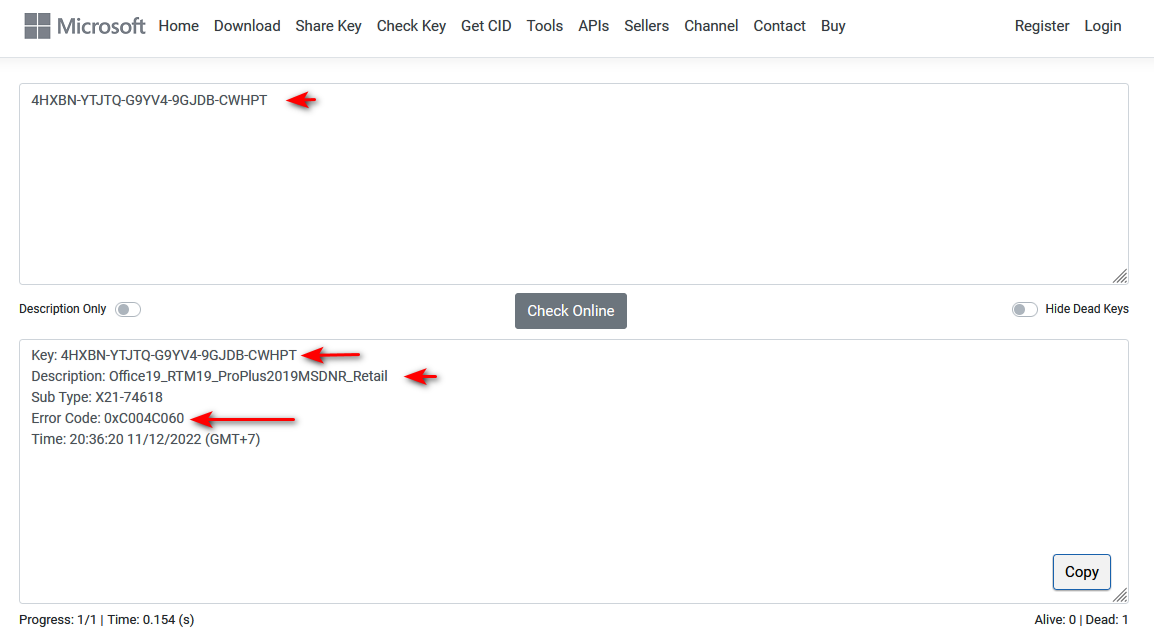Open the Contact page

coord(779,26)
